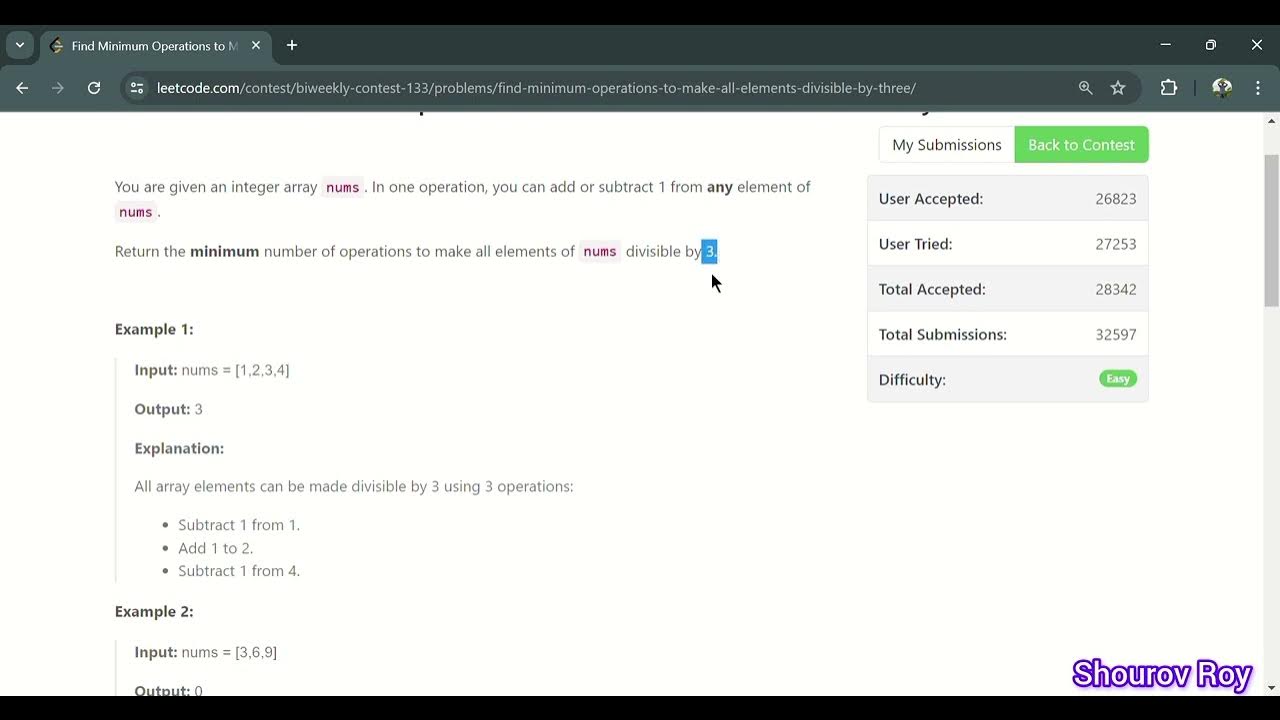Go forward in browser history
This screenshot has width=1280, height=720.
58,88
